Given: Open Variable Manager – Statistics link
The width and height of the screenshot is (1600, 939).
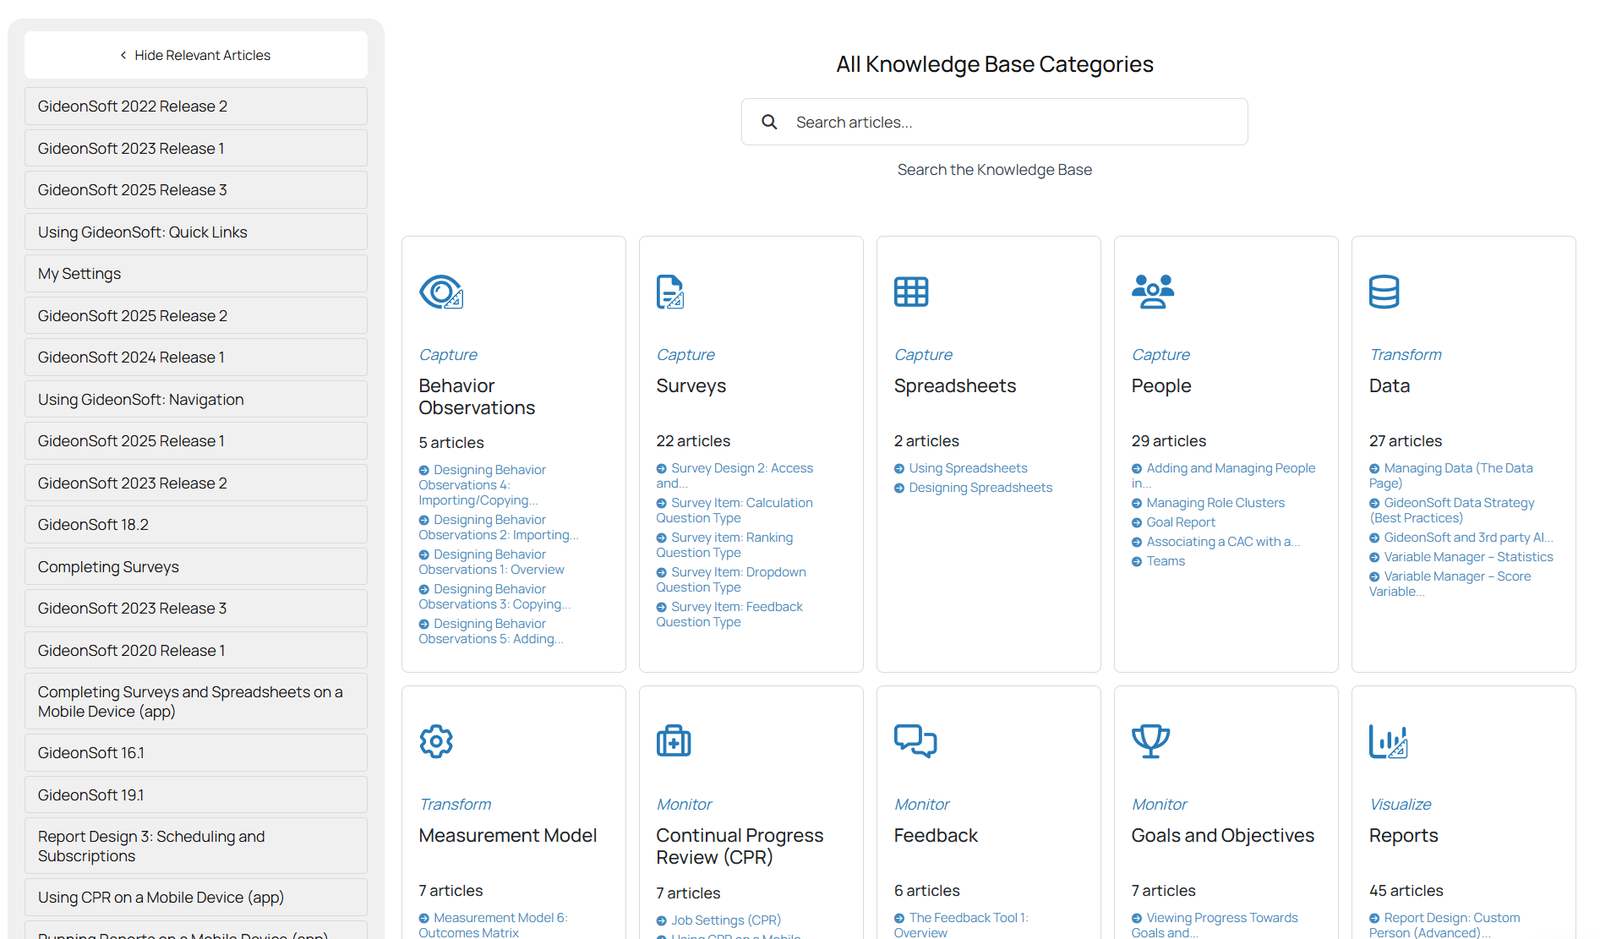Looking at the screenshot, I should coord(1468,557).
